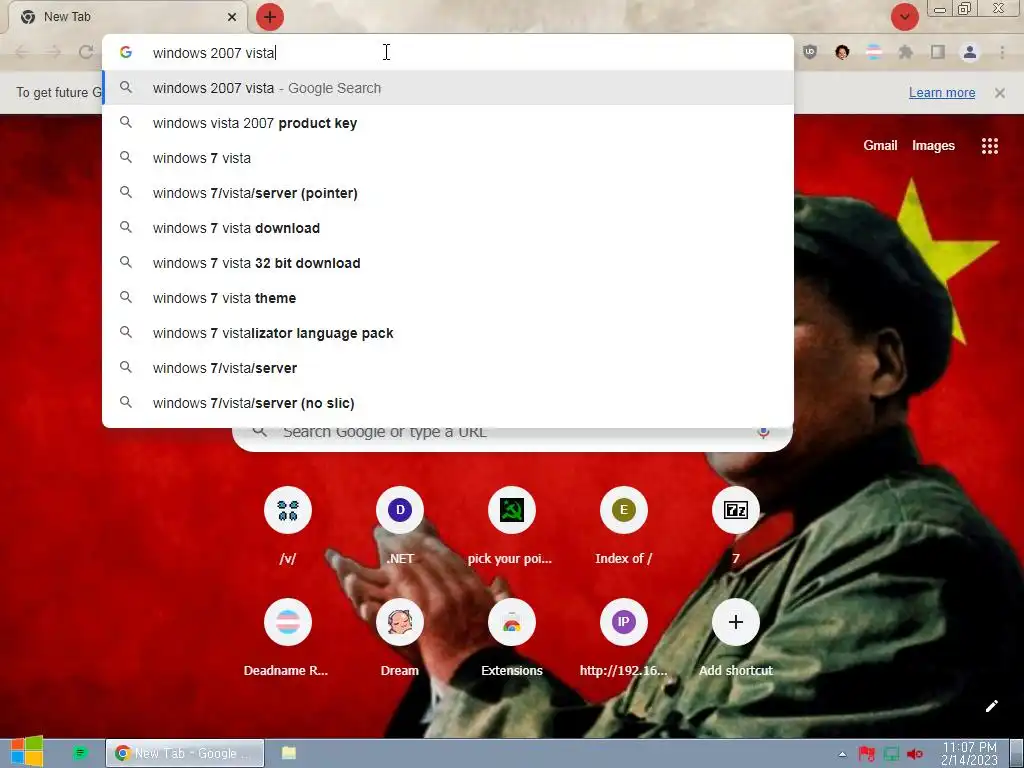Open the Extensions puzzle piece menu
Image resolution: width=1024 pixels, height=768 pixels.
click(x=906, y=52)
